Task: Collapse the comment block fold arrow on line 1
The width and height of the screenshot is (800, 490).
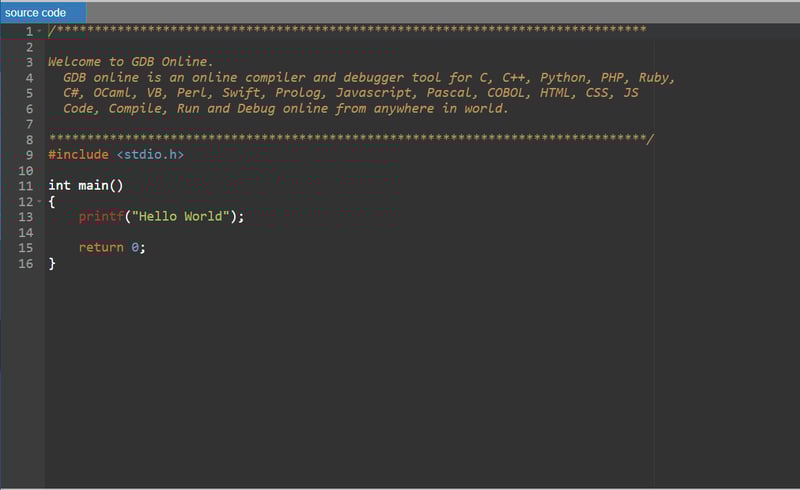Action: [39, 31]
